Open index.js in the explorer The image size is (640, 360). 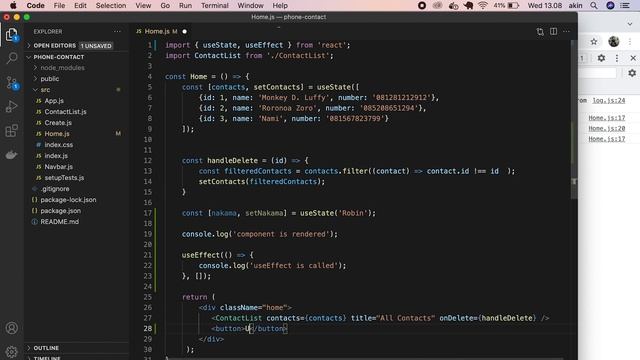56,156
